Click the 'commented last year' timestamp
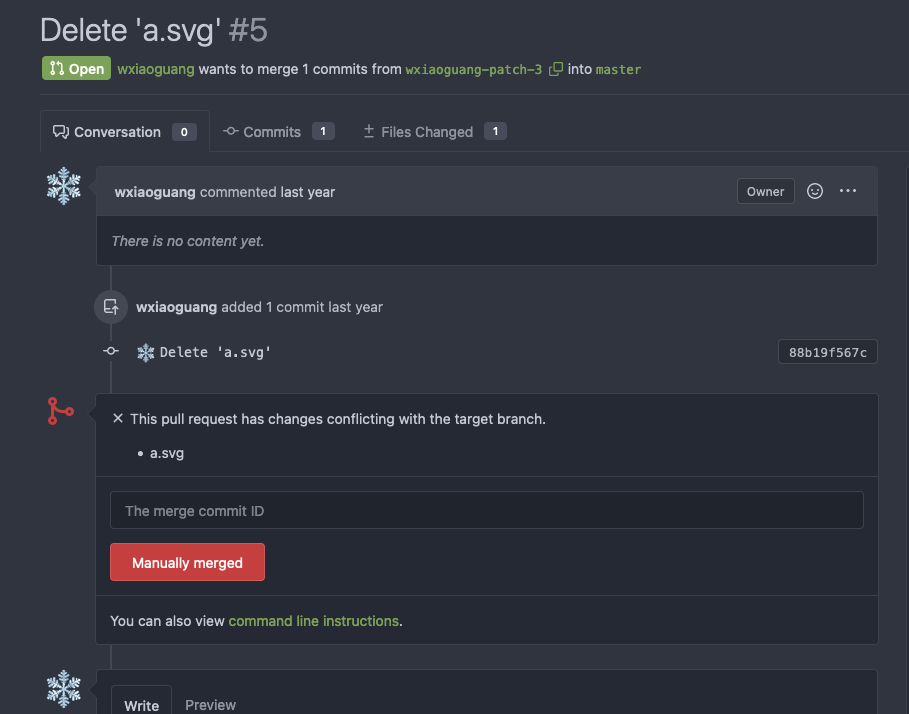This screenshot has height=714, width=909. 267,192
